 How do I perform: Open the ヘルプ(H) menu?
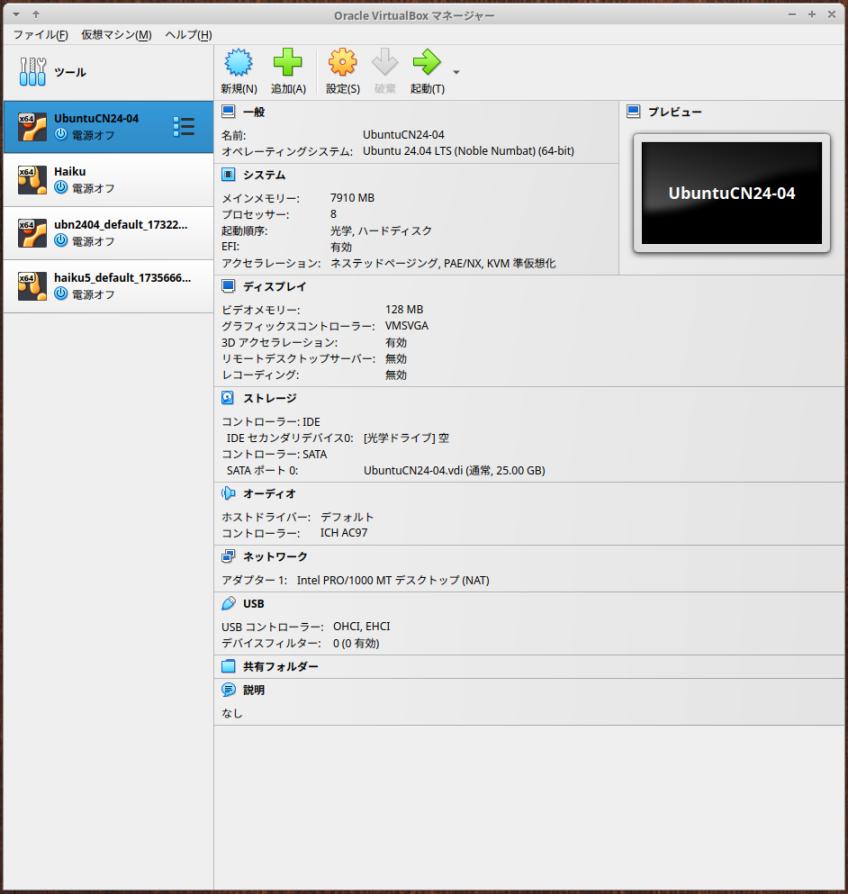pos(188,35)
